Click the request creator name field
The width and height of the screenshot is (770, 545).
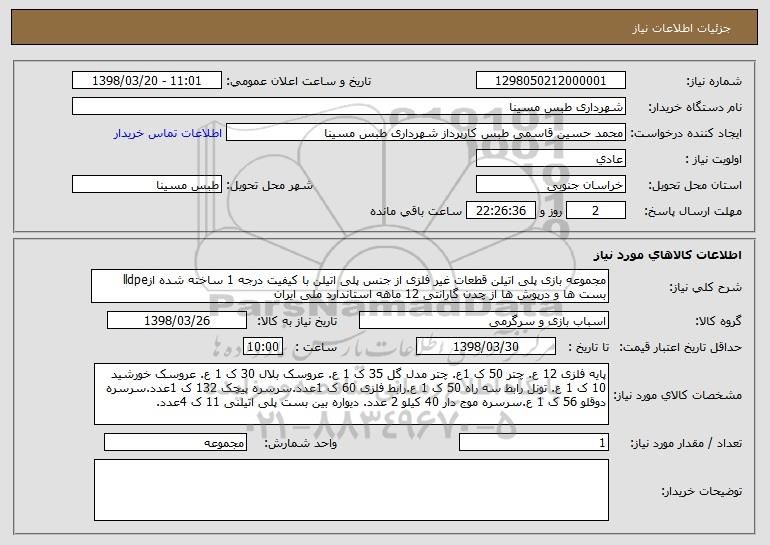click(x=426, y=133)
